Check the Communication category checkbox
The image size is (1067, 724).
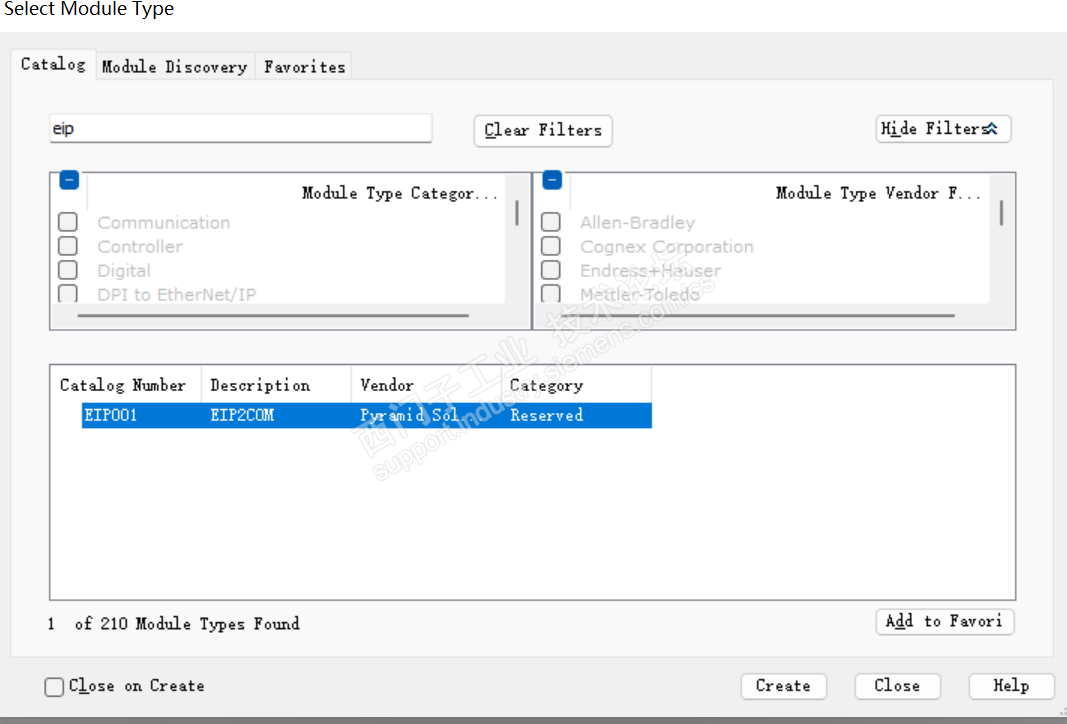(x=68, y=222)
